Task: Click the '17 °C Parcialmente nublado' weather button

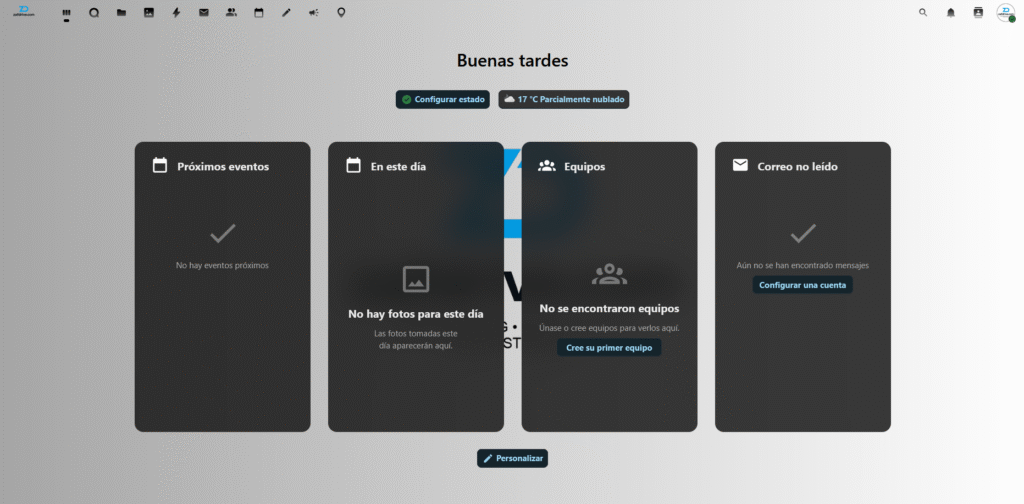Action: (564, 100)
